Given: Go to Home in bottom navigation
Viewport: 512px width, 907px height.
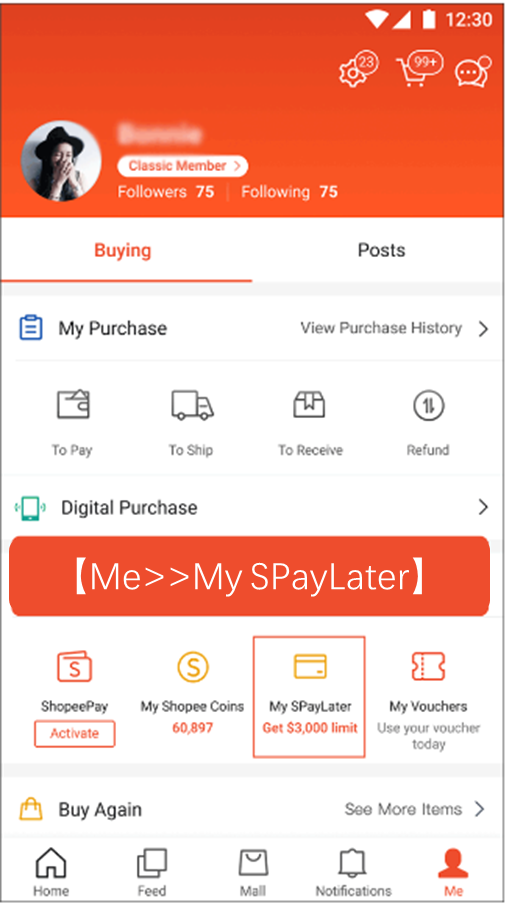Looking at the screenshot, I should (x=51, y=872).
